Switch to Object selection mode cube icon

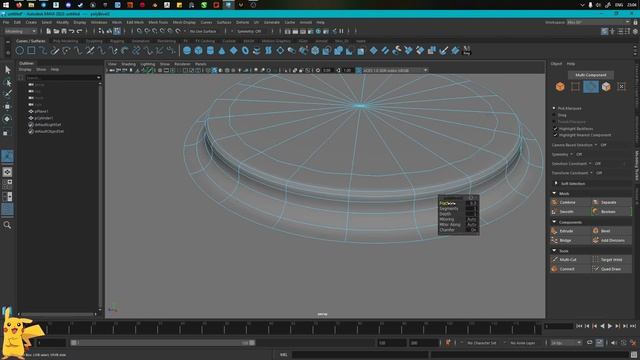pyautogui.click(x=560, y=87)
